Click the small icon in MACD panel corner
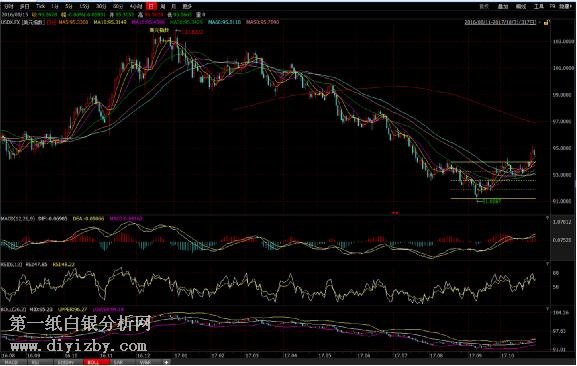Viewport: 577px width, 366px height. point(547,218)
